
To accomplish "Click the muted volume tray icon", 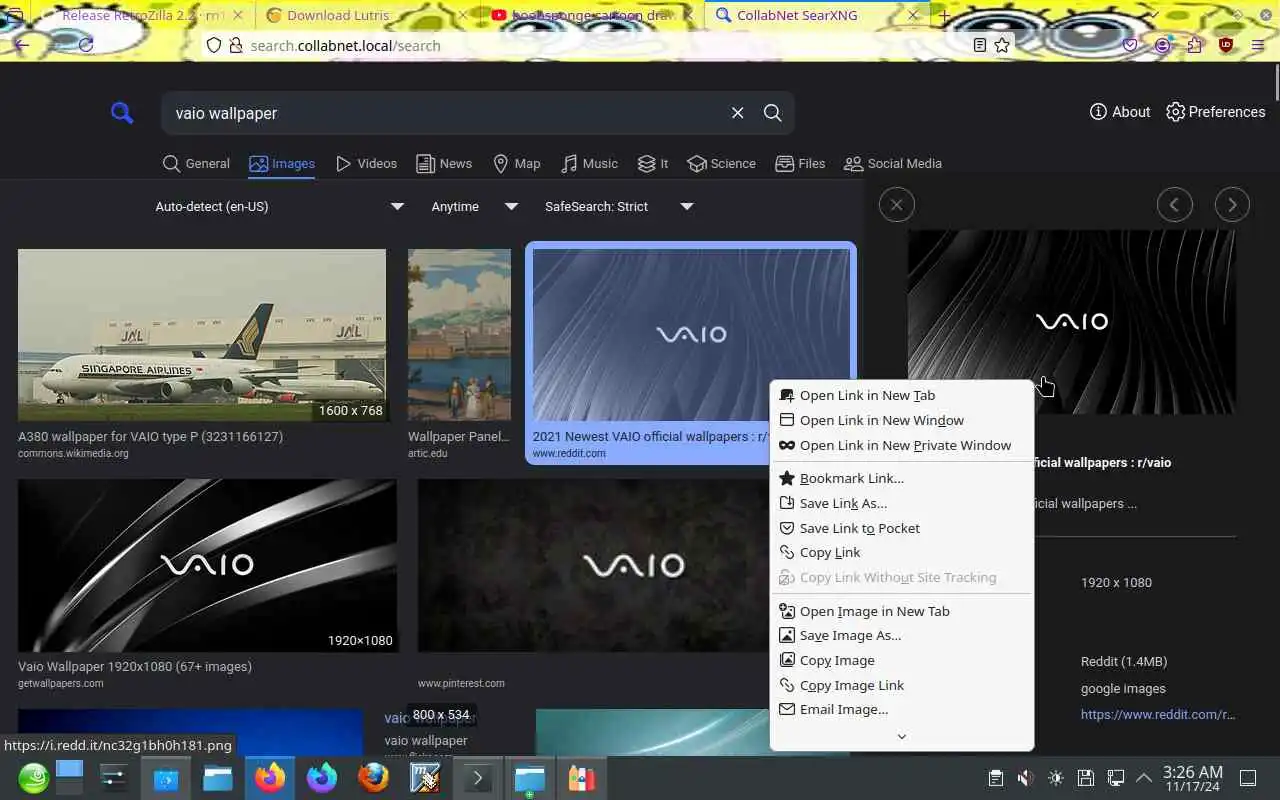I will pos(1025,777).
